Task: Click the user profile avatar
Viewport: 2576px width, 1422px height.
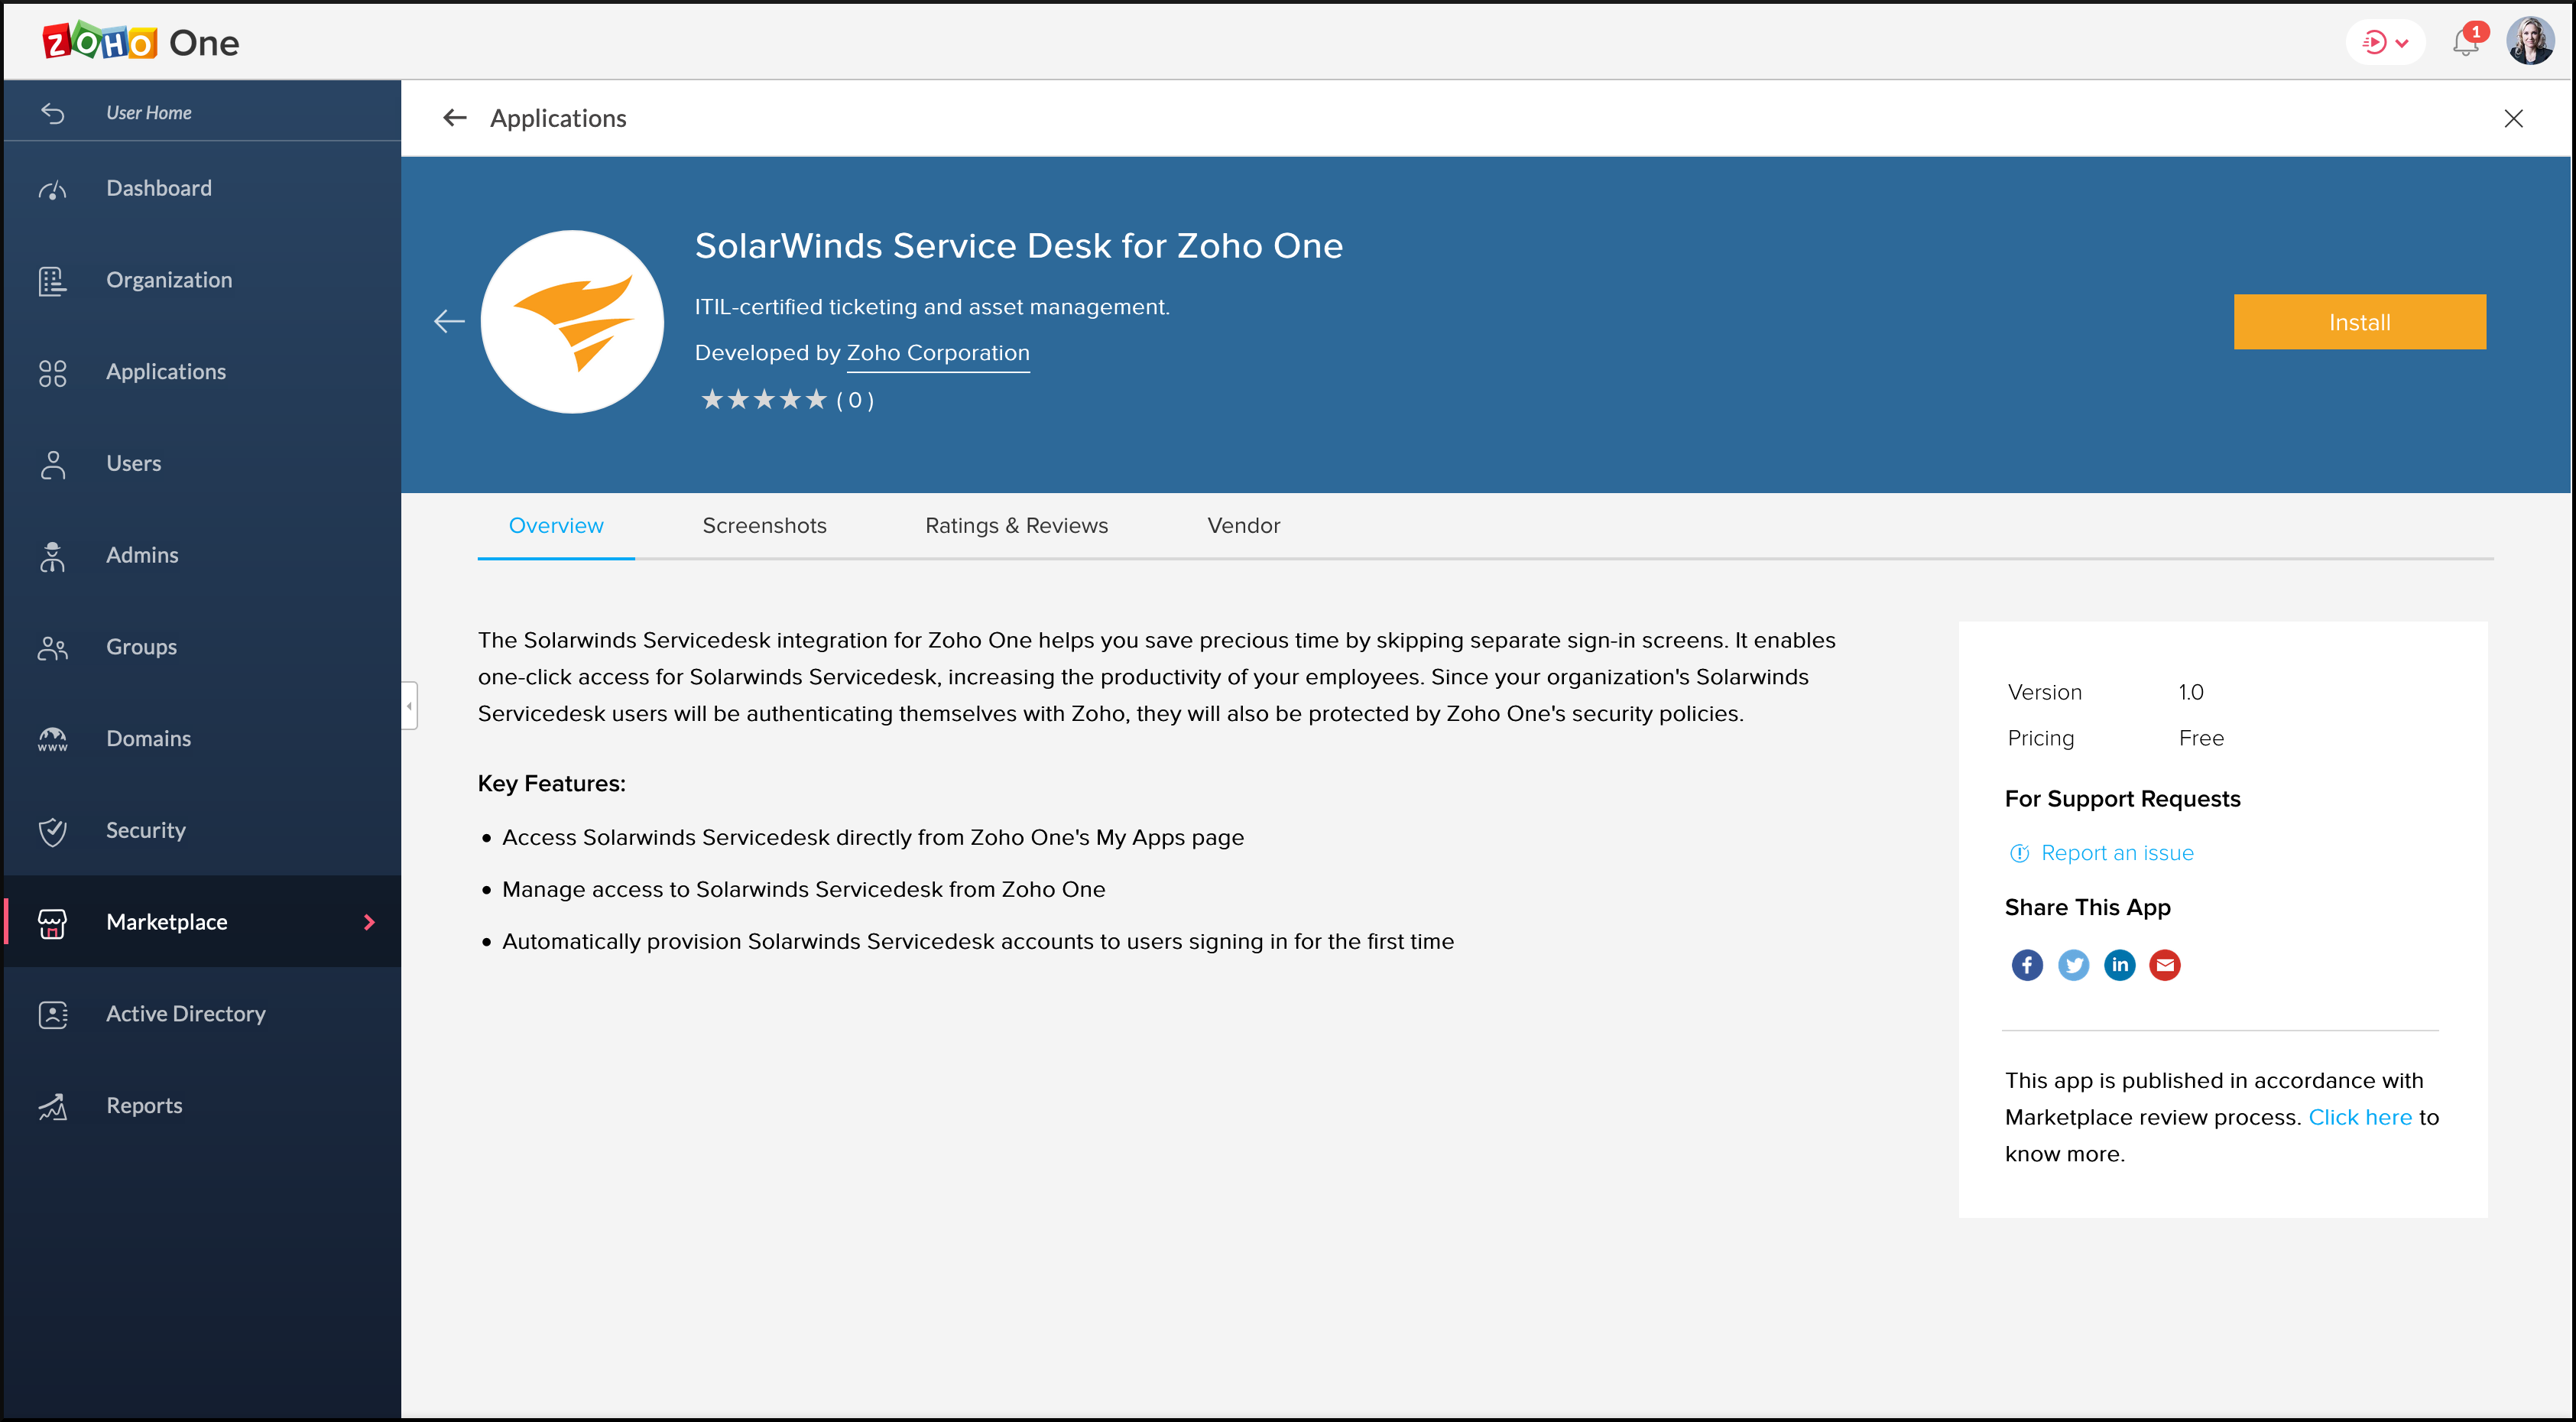Action: coord(2530,42)
